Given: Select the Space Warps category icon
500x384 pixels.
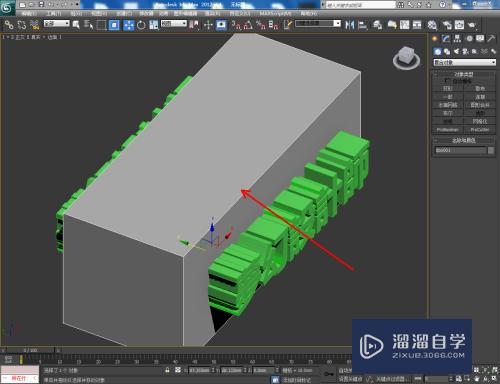Looking at the screenshot, I should click(x=484, y=51).
